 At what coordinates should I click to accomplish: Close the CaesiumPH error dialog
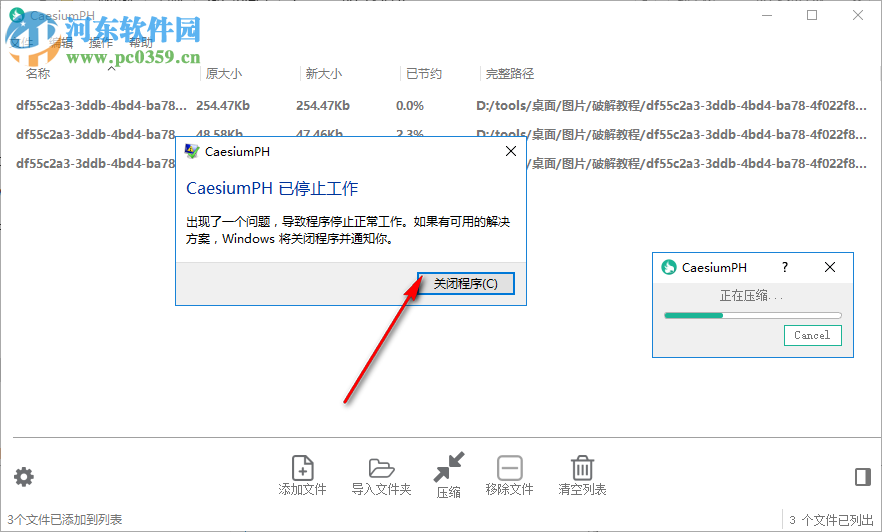pos(511,151)
